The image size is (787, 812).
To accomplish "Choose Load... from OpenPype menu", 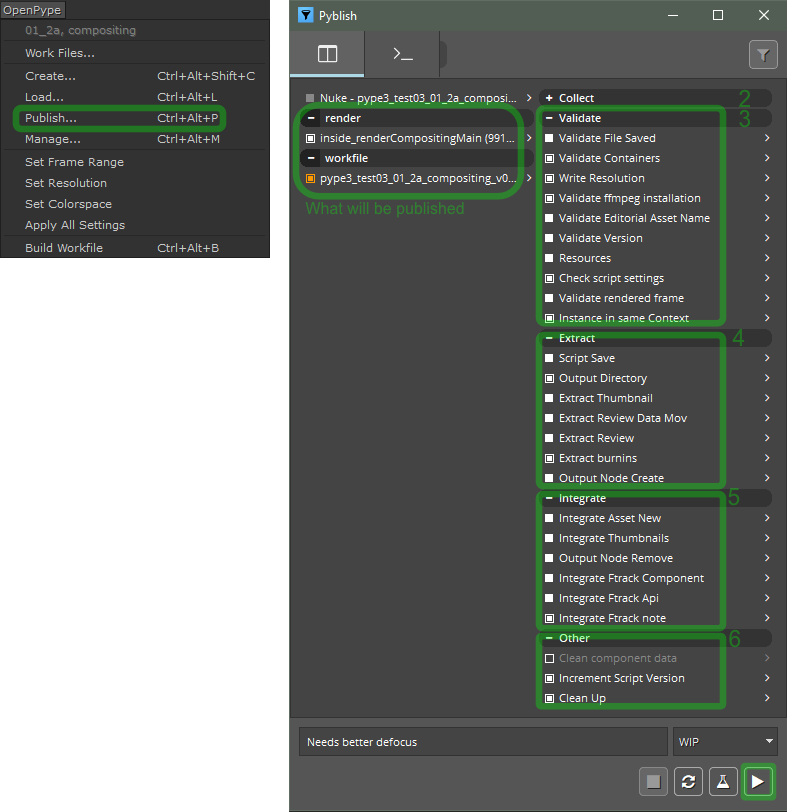I will [x=135, y=97].
